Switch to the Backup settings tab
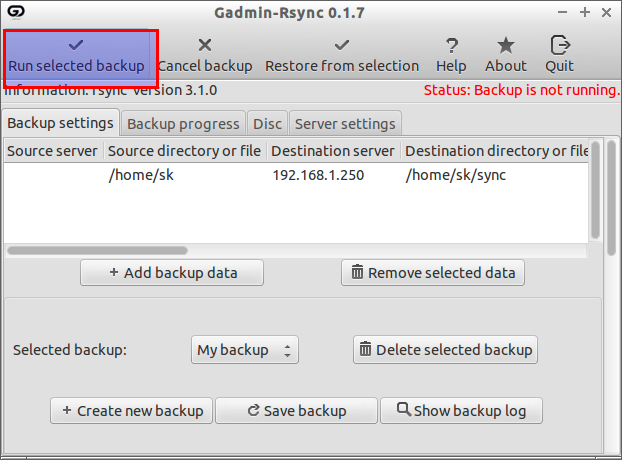622x460 pixels. click(x=60, y=123)
